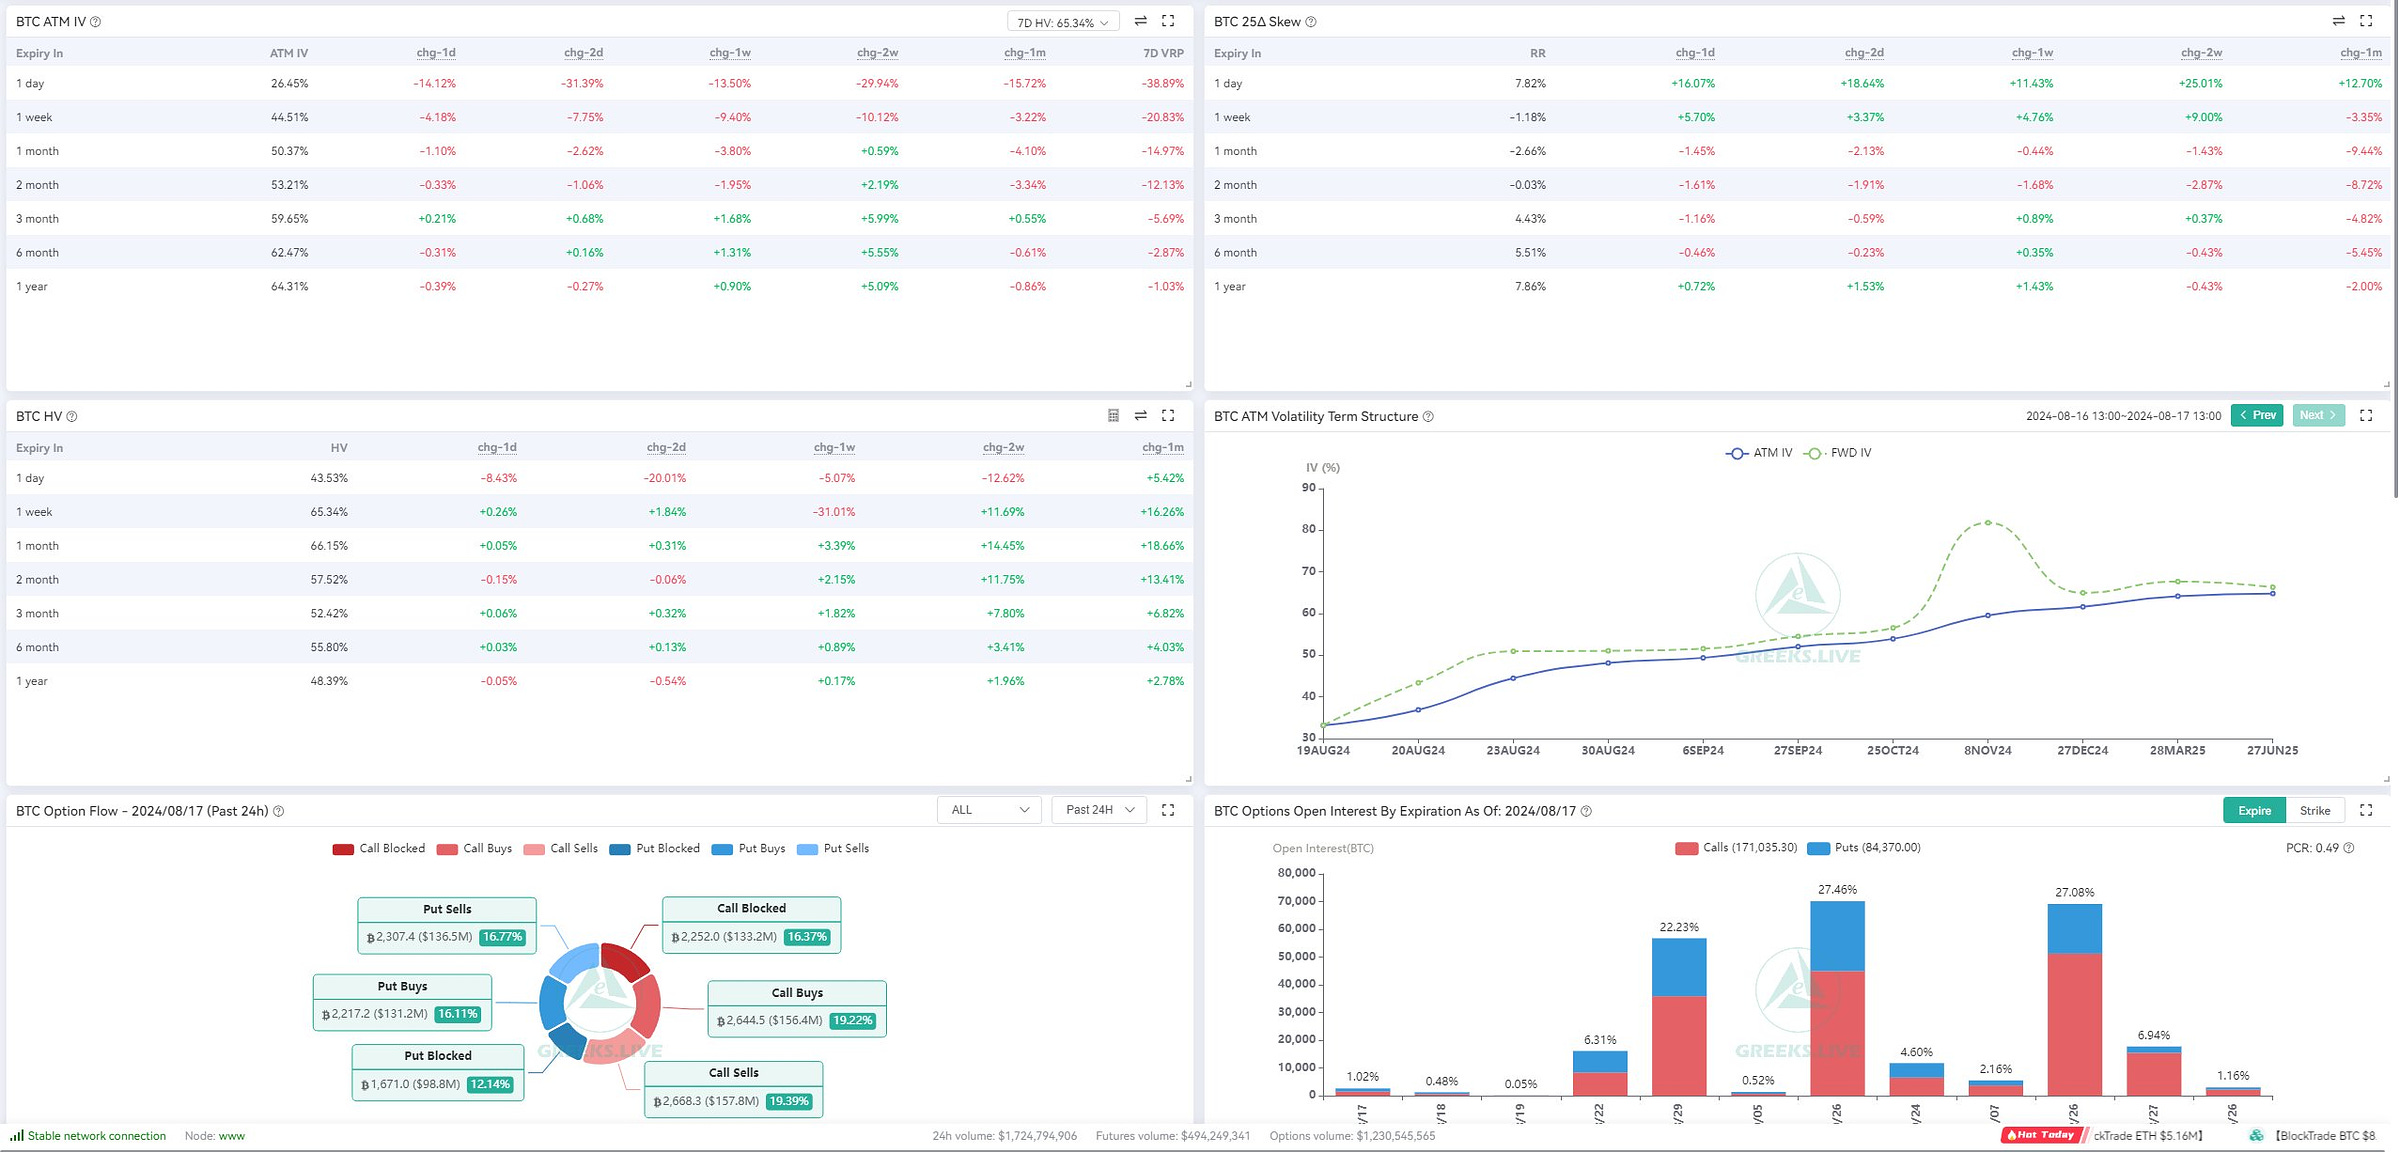Swap layout of BTC ATM IV panel

[x=1140, y=21]
